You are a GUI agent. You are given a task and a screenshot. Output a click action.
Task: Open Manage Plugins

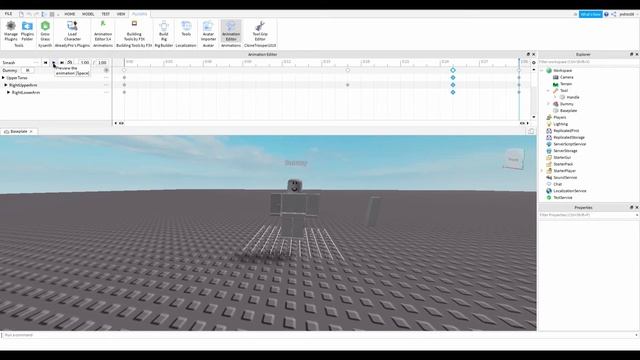11,31
